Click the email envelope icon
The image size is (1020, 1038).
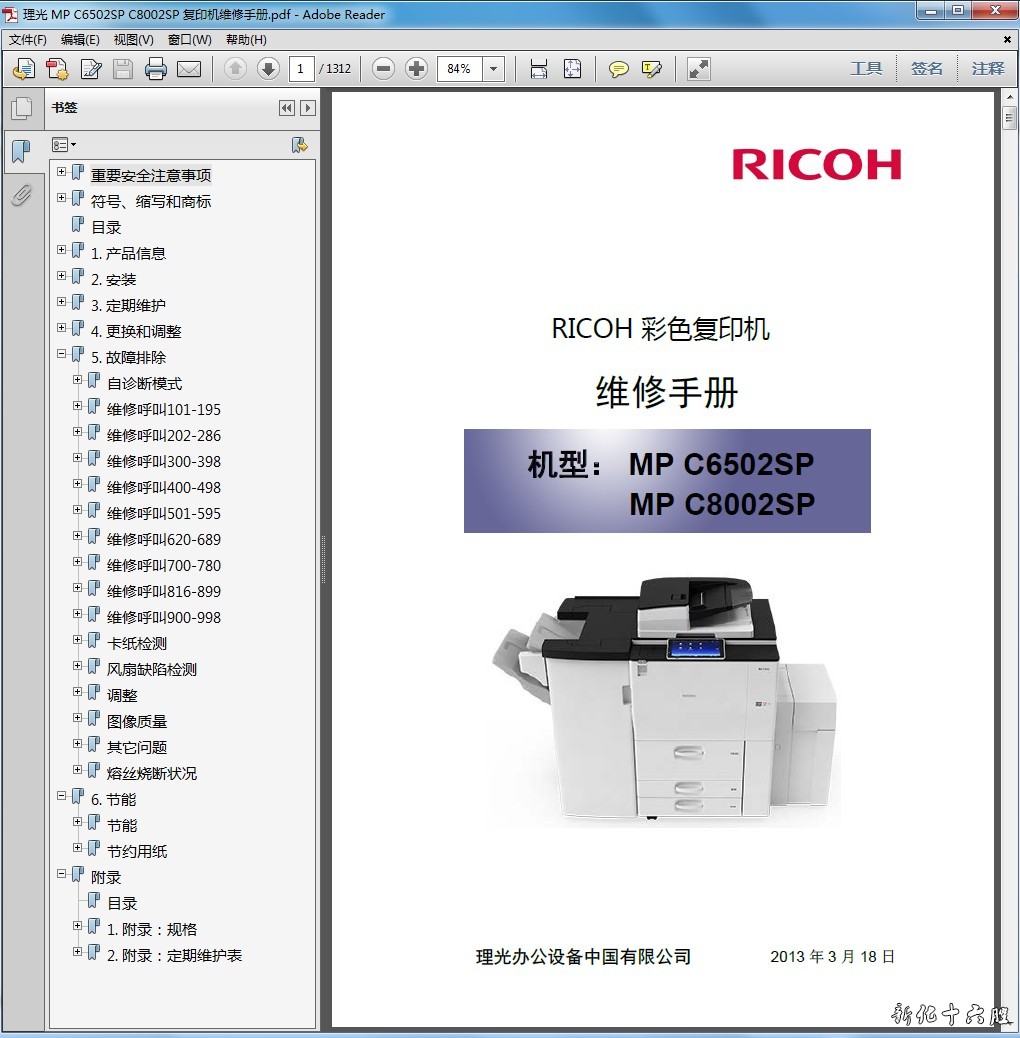pos(189,69)
